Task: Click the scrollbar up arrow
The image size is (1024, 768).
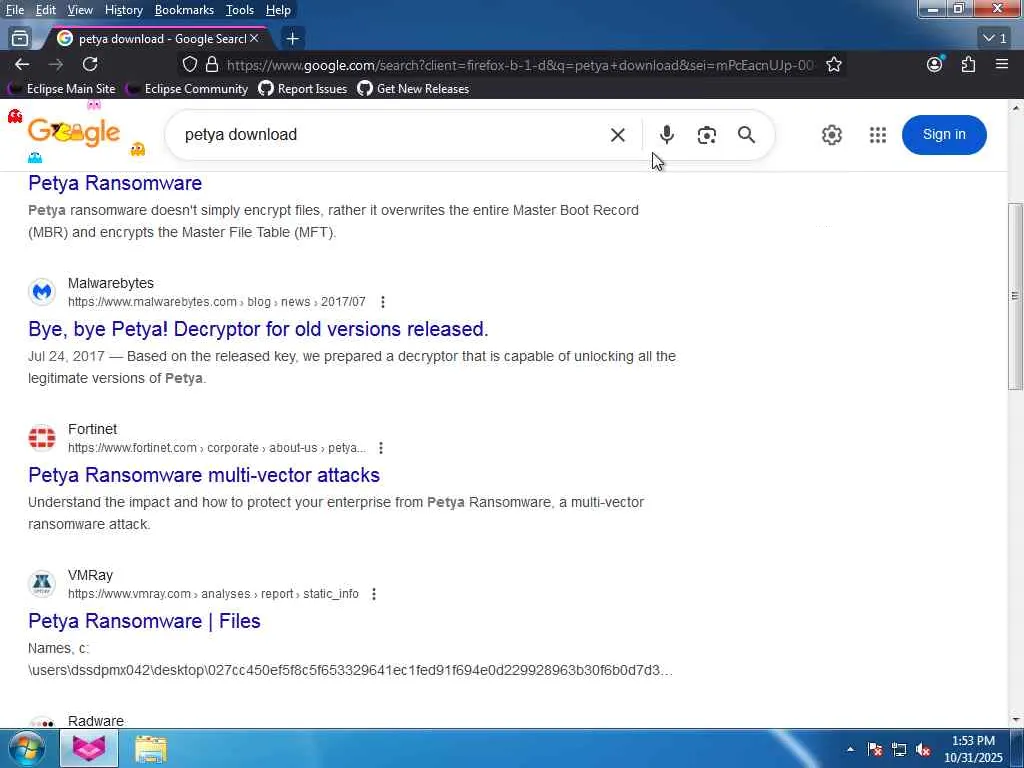Action: pos(1016,108)
